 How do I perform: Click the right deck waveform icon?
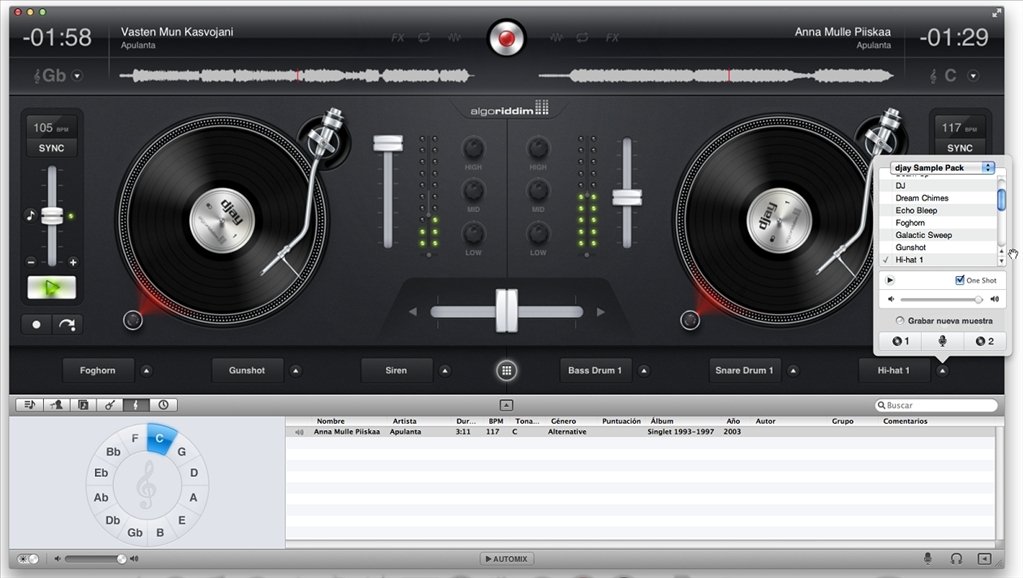(x=557, y=38)
